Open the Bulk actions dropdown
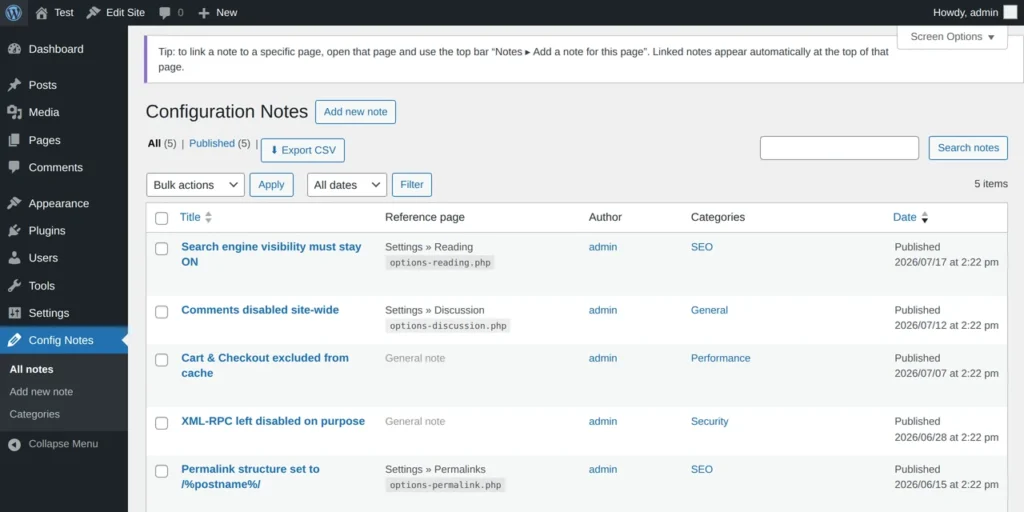This screenshot has height=512, width=1024. coord(195,185)
